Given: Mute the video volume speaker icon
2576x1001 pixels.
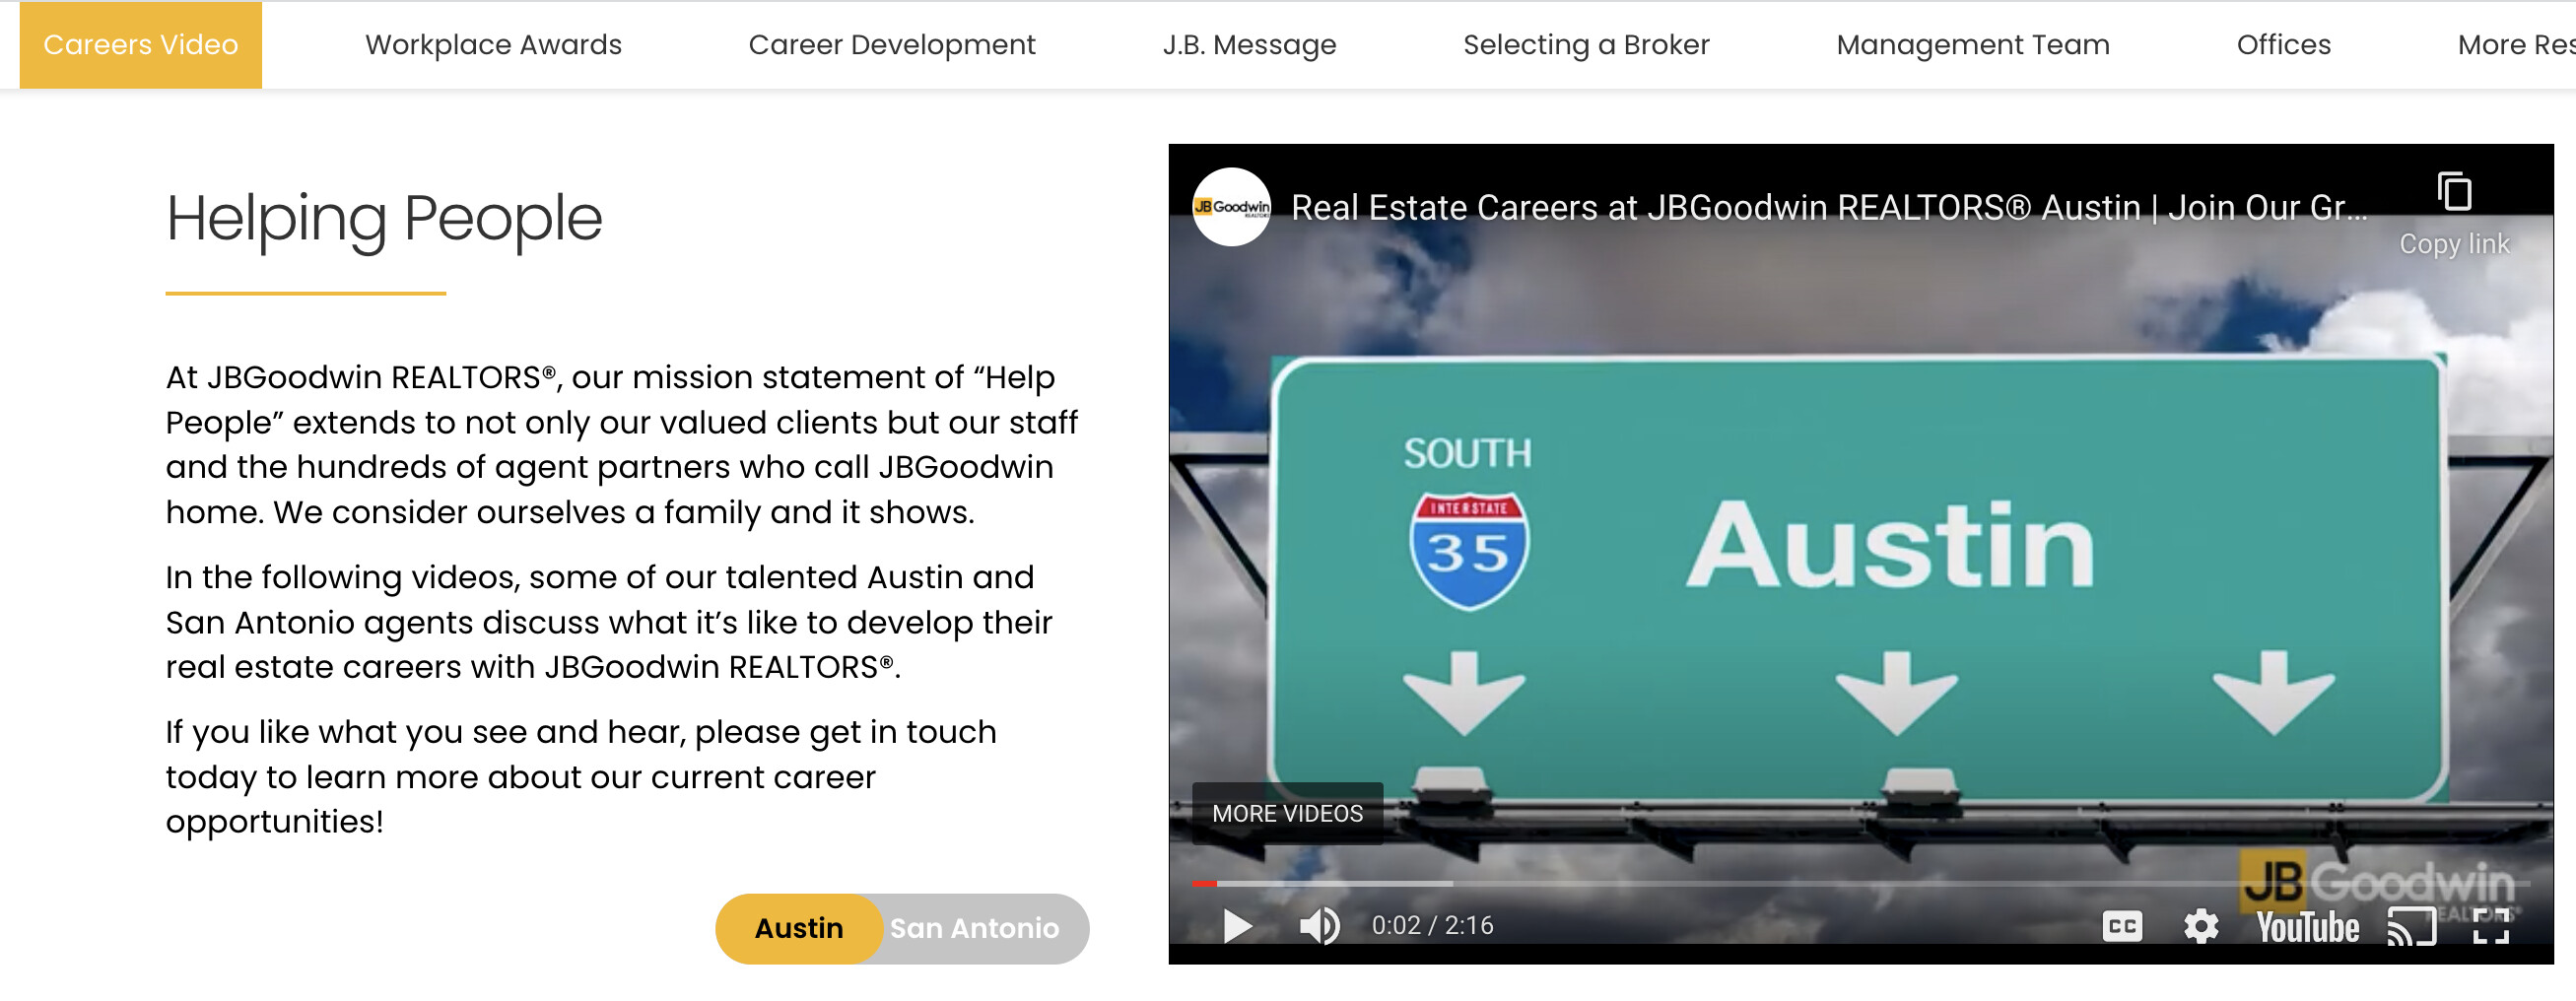Looking at the screenshot, I should tap(1319, 926).
